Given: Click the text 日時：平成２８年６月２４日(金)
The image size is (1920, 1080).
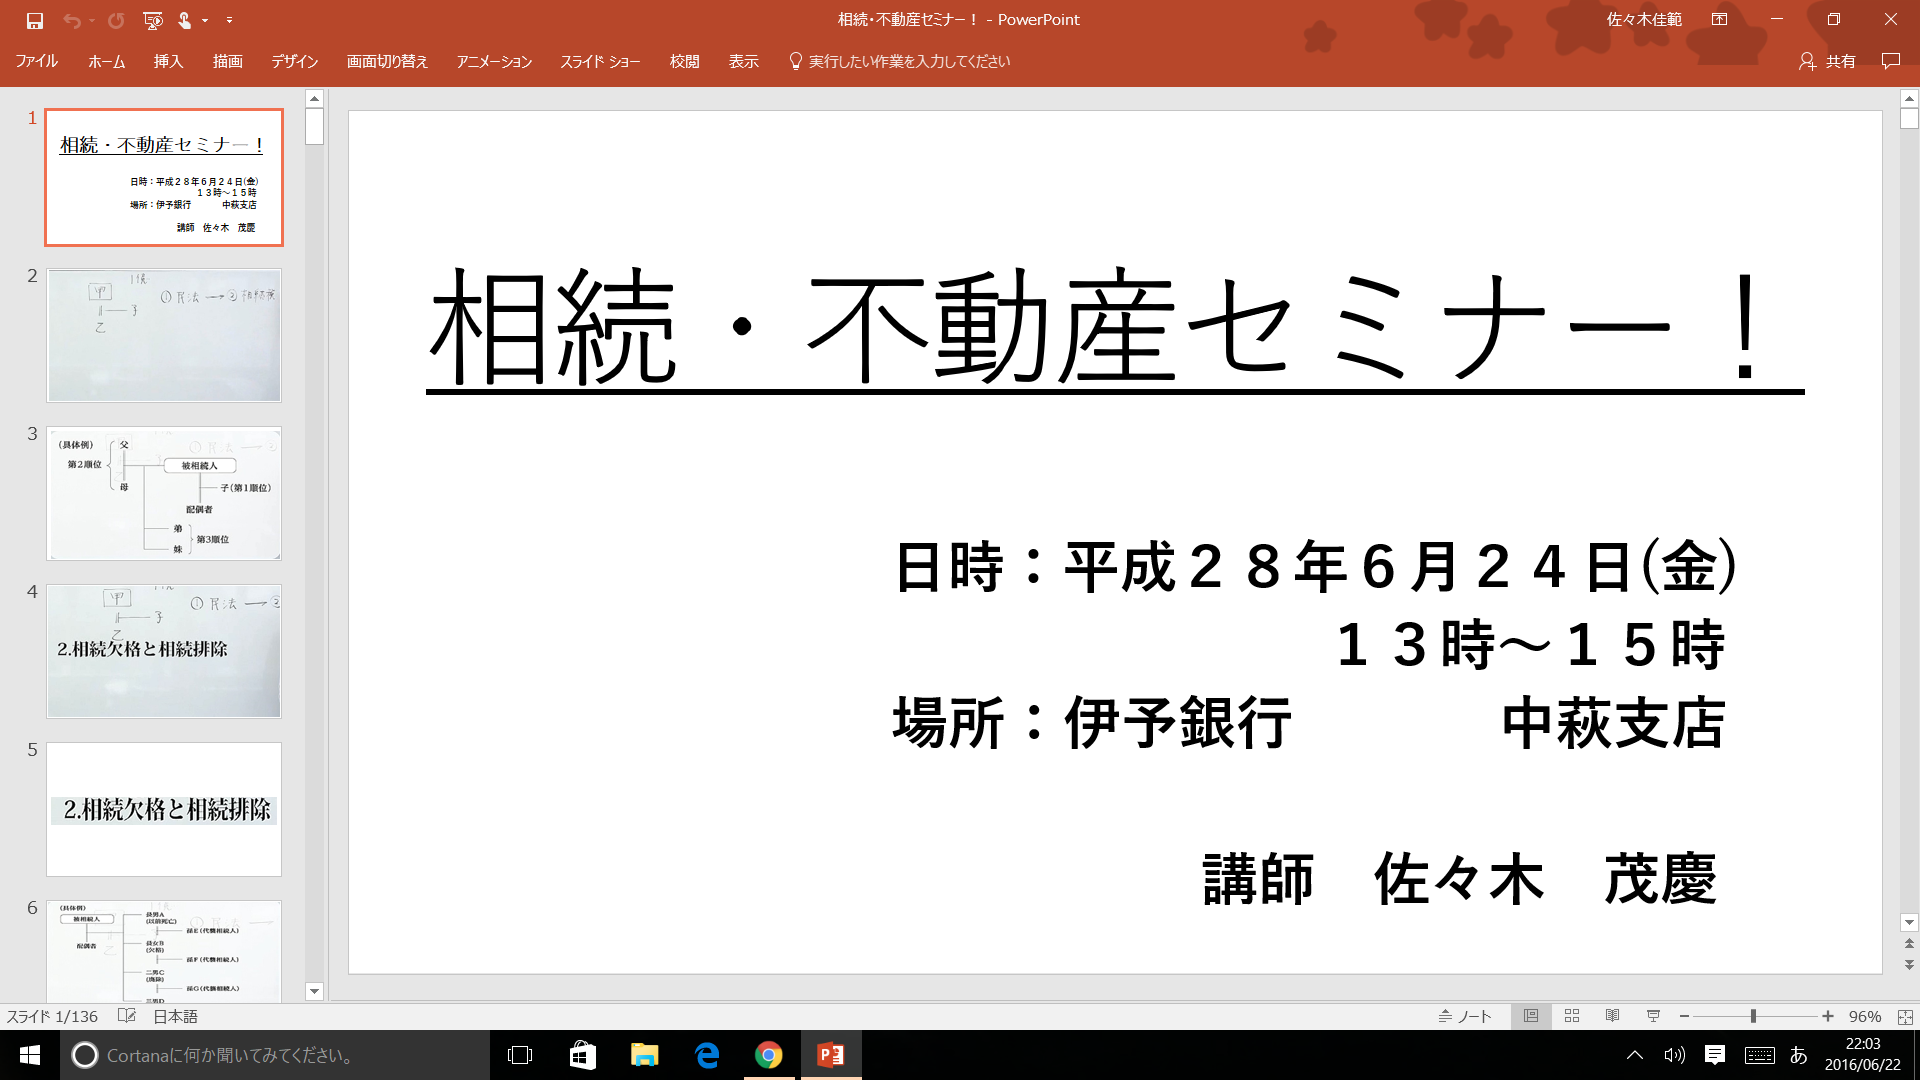Looking at the screenshot, I should pos(1315,567).
